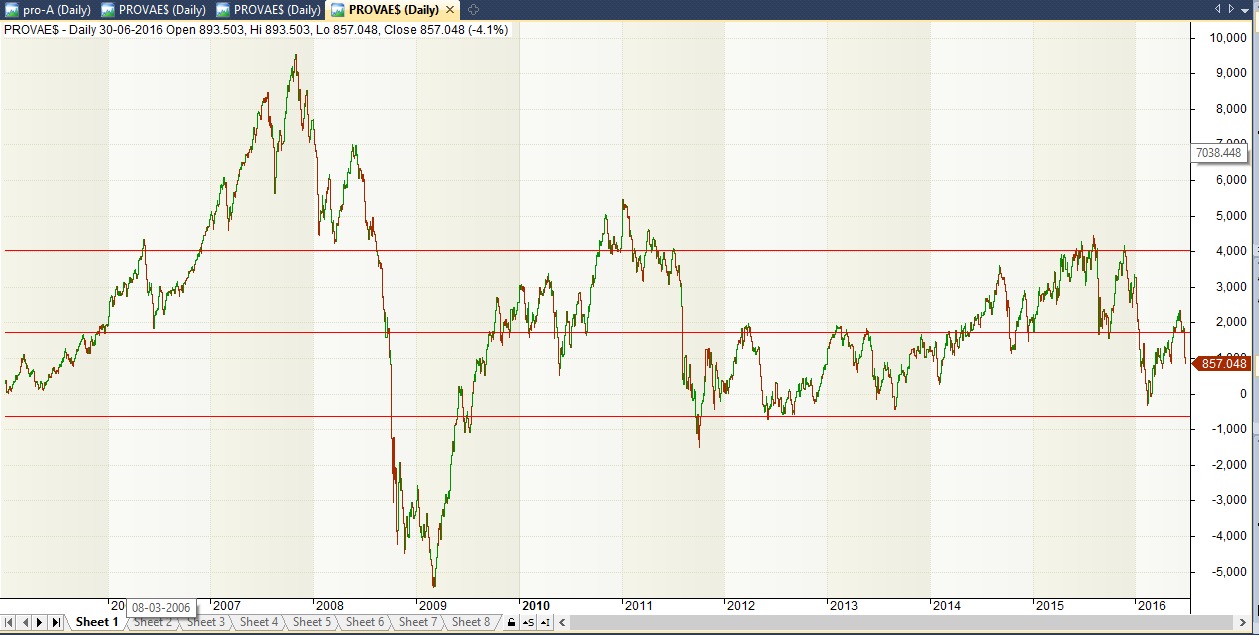Jump to last sheet tab button
The width and height of the screenshot is (1259, 635).
click(56, 622)
